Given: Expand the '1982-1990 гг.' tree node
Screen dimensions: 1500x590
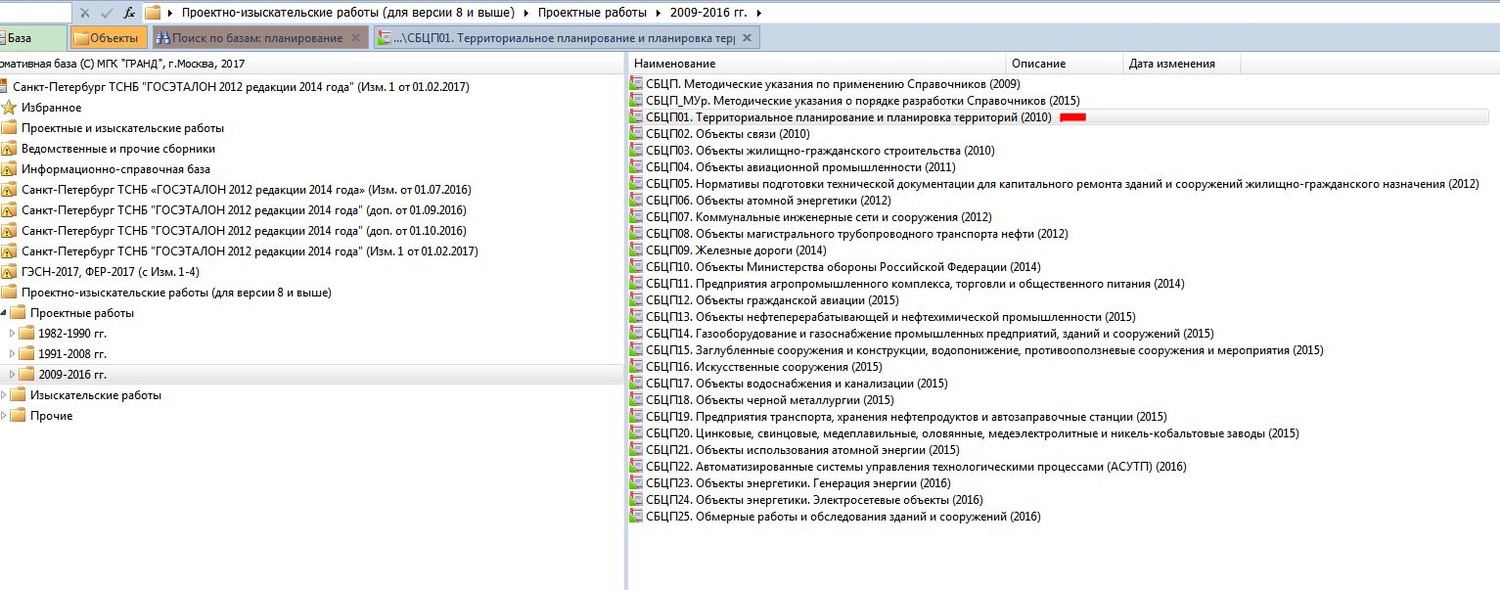Looking at the screenshot, I should pos(13,333).
